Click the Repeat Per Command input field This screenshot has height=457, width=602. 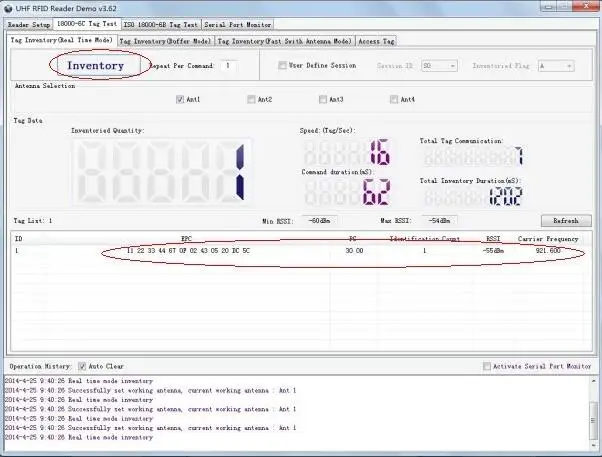(x=229, y=66)
